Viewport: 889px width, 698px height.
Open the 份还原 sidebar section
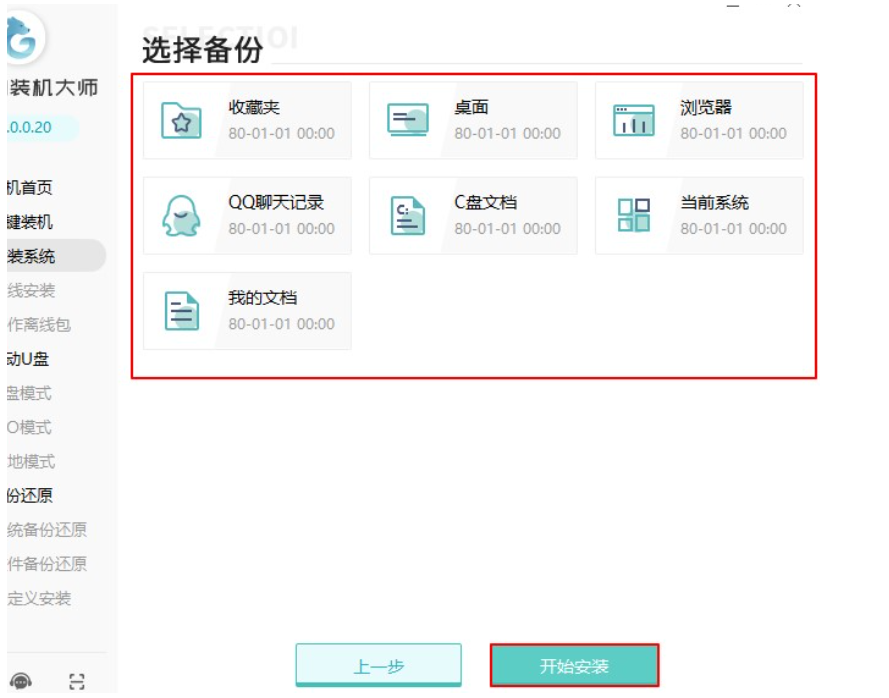[29, 496]
